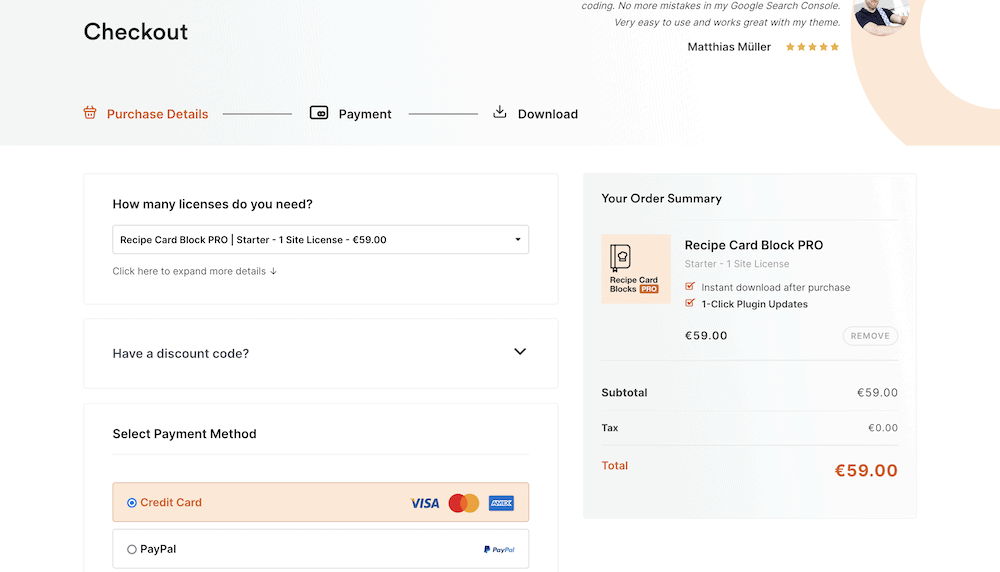Remove Recipe Card Block PRO from order

[x=870, y=336]
